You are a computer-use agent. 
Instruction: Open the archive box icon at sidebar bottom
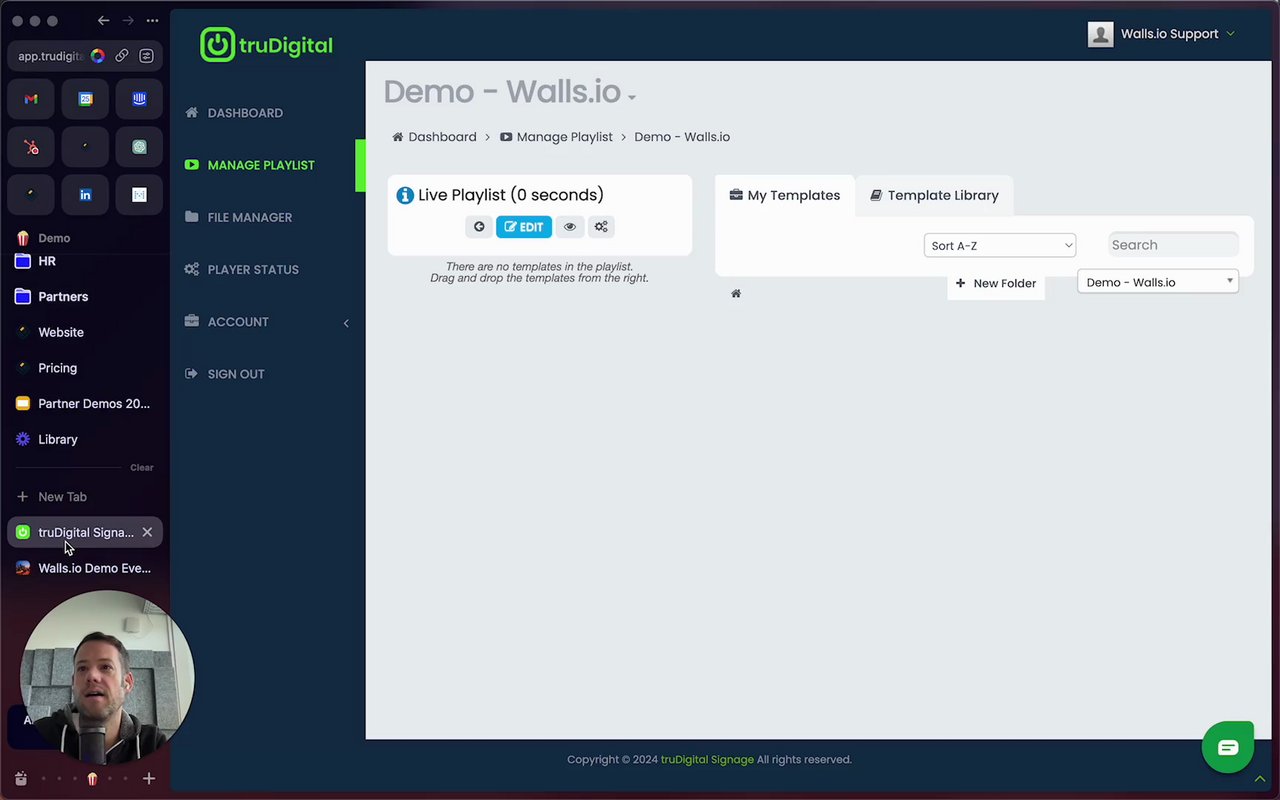(x=21, y=779)
